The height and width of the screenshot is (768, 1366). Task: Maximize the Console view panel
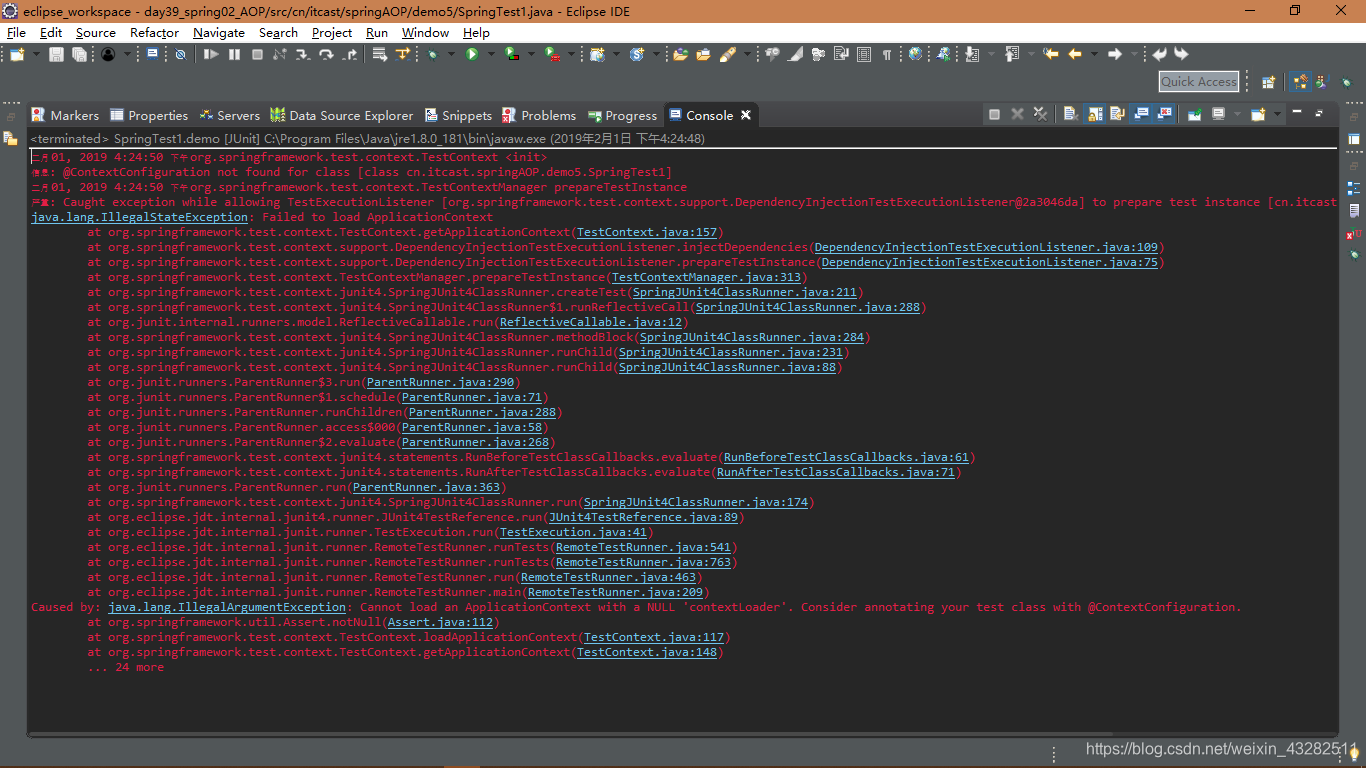pos(1319,113)
